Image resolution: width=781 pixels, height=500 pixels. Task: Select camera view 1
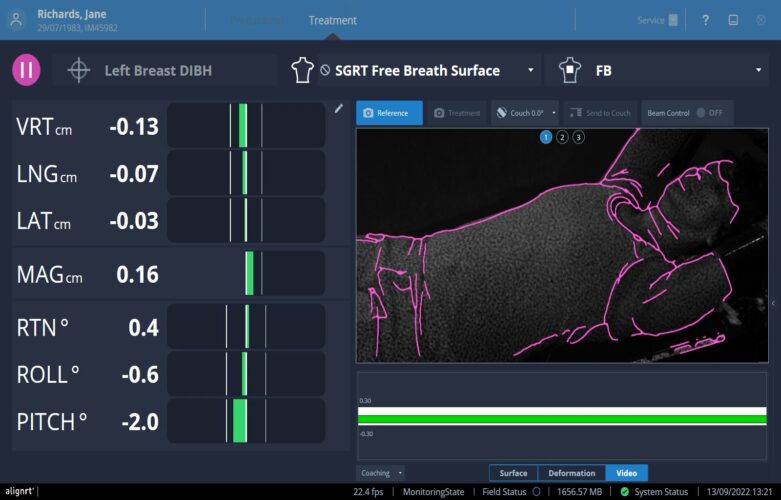pyautogui.click(x=546, y=137)
